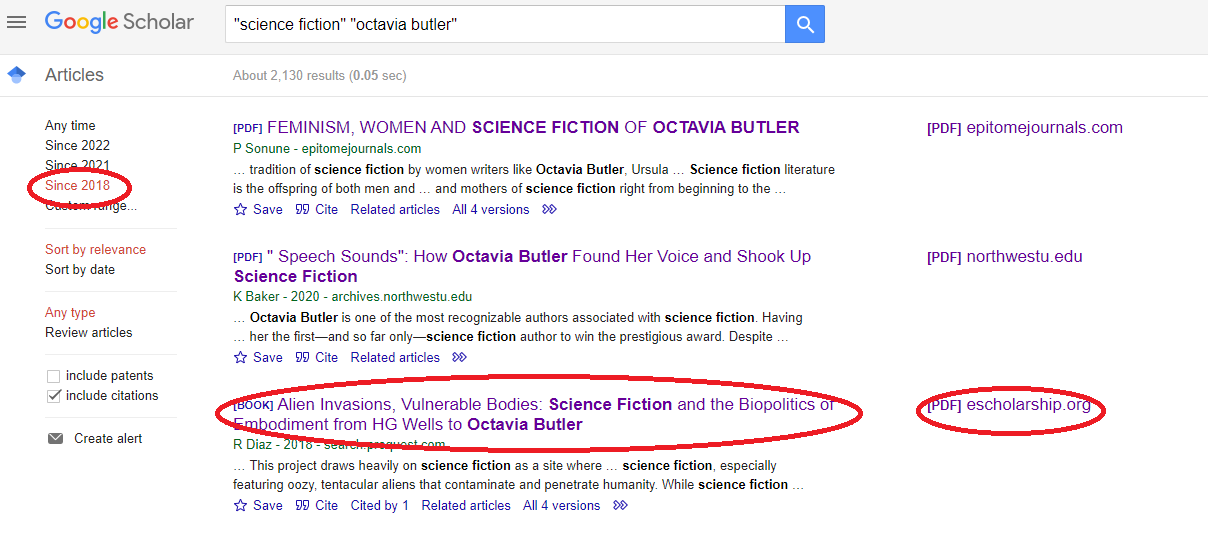The image size is (1208, 534).
Task: Expand more options arrows for Alien Invasions result
Action: 620,506
